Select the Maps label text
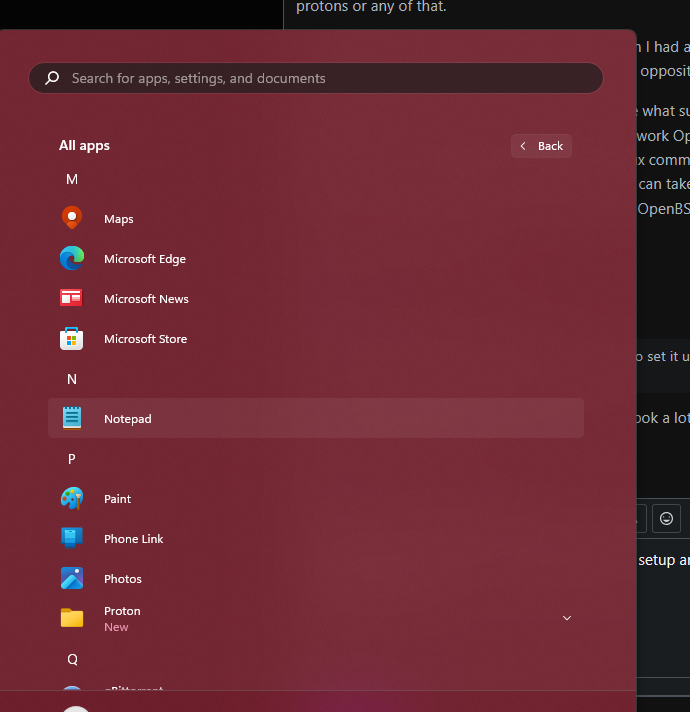Image resolution: width=690 pixels, height=712 pixels. (118, 219)
